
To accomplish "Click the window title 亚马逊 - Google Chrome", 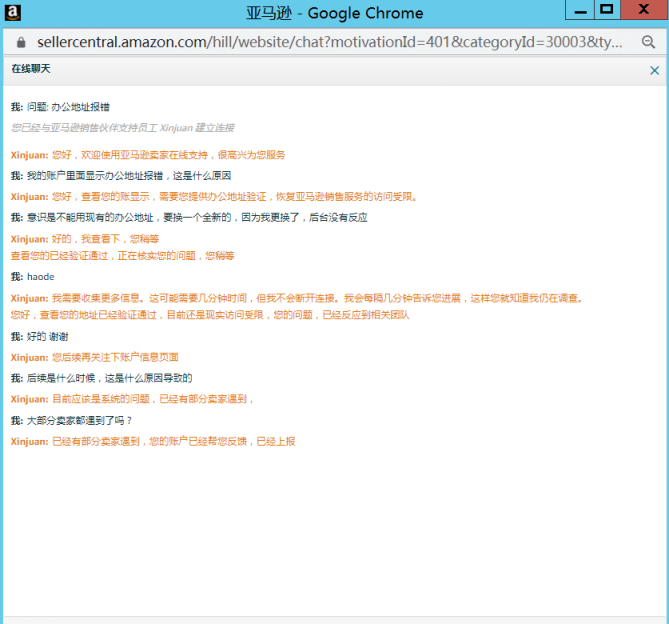I will point(334,13).
